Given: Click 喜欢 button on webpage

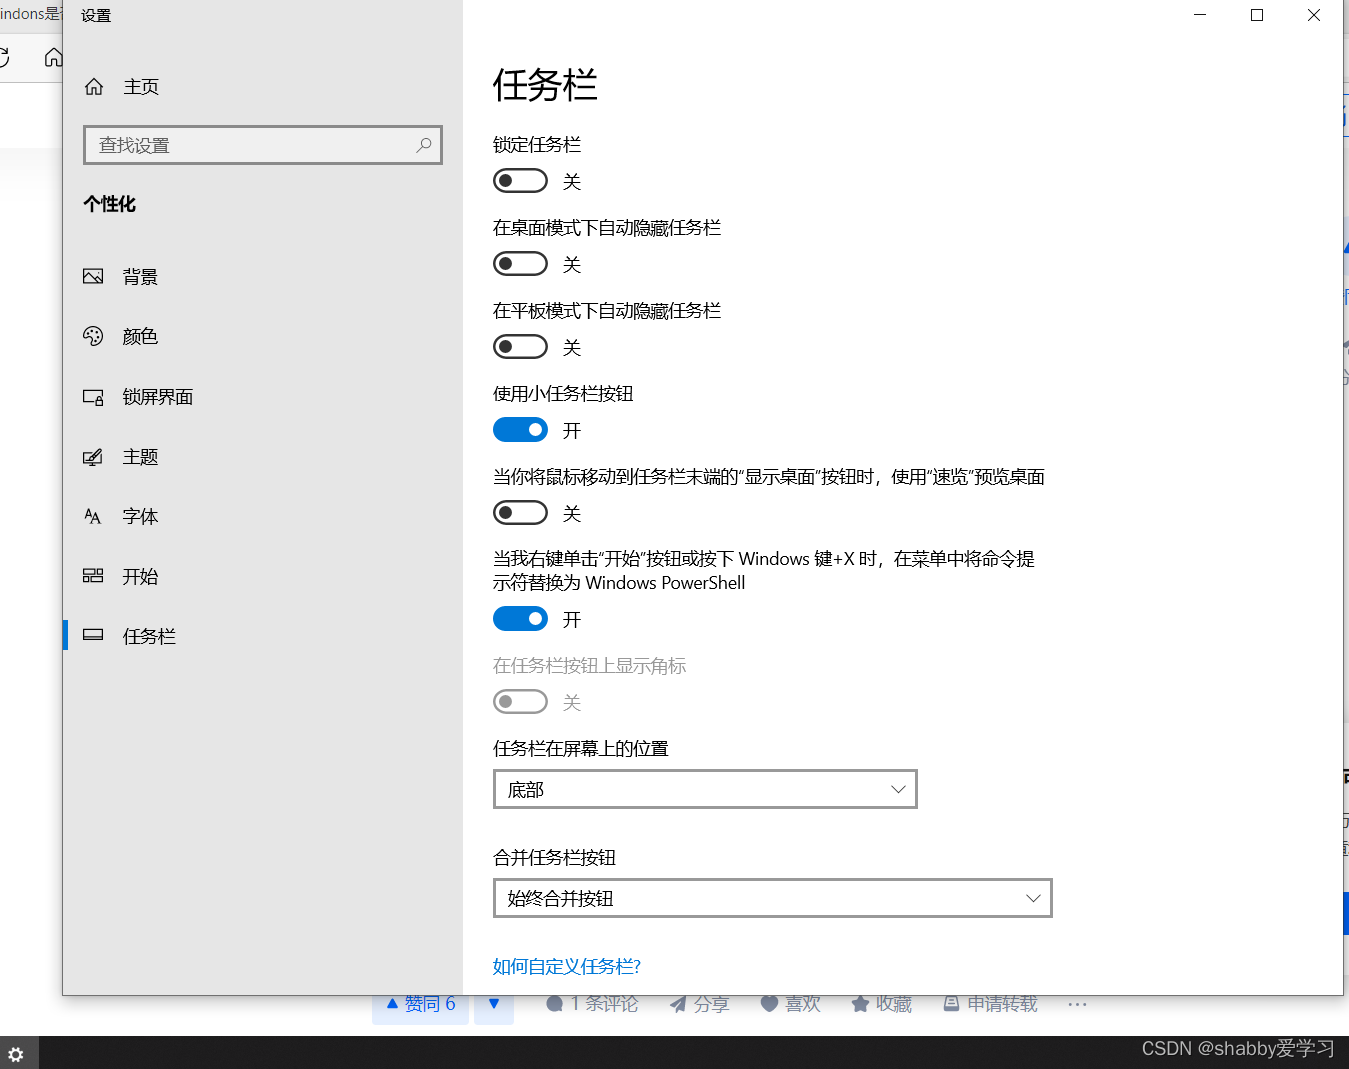Looking at the screenshot, I should pos(791,1004).
